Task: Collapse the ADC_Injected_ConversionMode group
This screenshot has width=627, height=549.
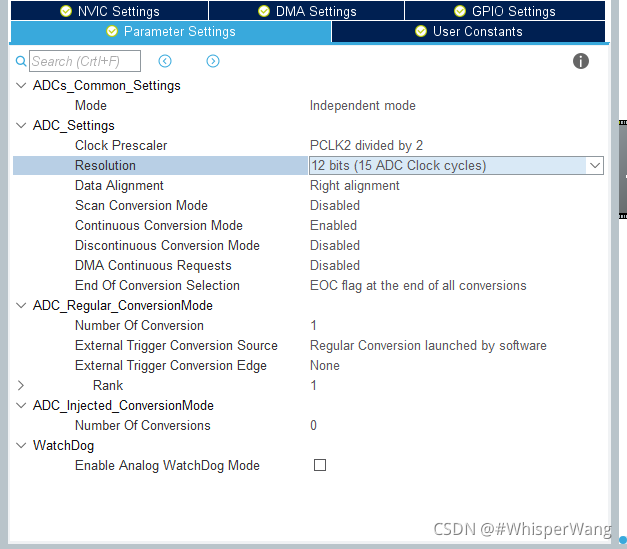Action: 21,405
